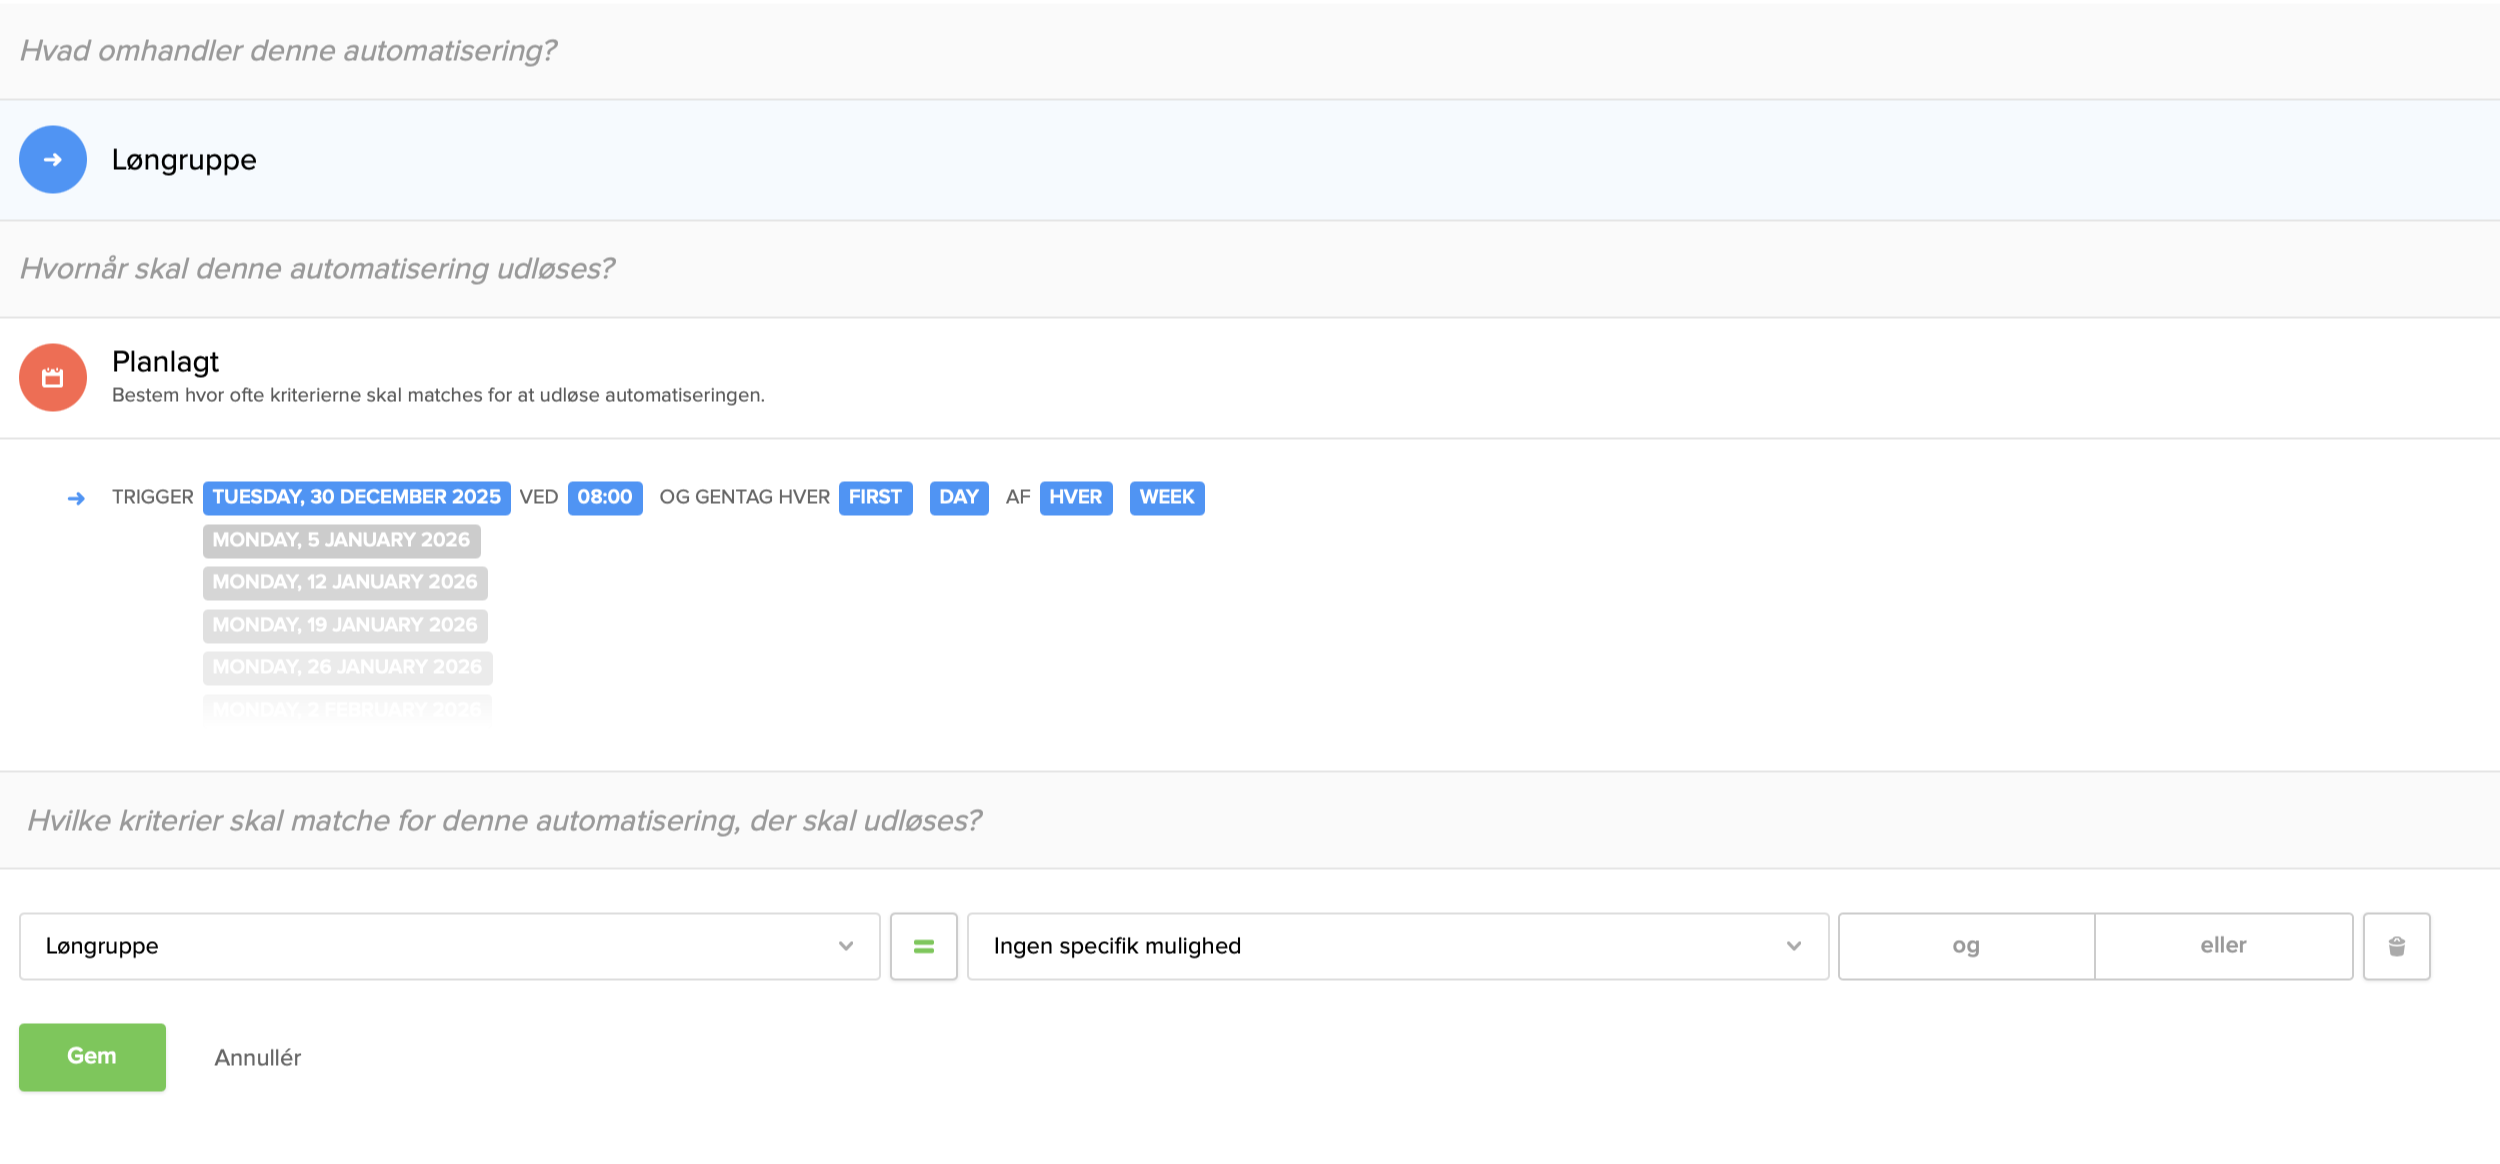Click the green equals operator button
2500x1164 pixels.
pos(923,946)
